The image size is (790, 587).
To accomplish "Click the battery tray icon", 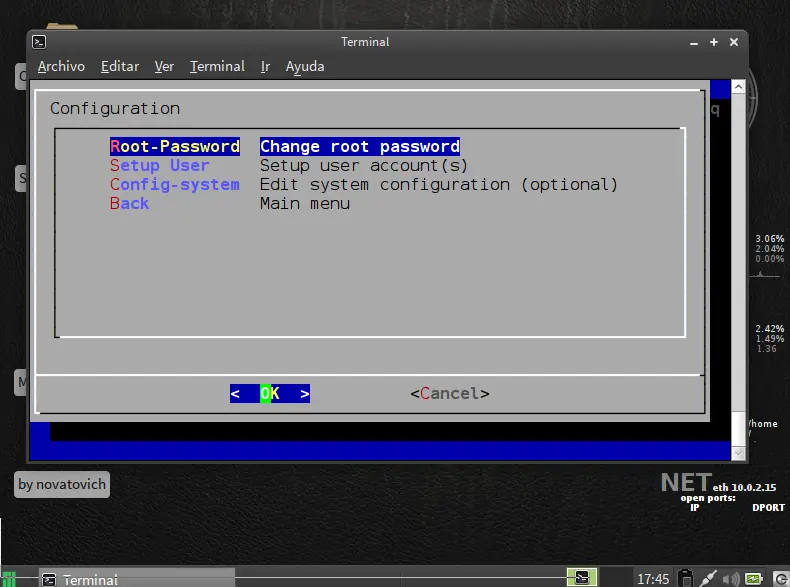I will [x=754, y=579].
